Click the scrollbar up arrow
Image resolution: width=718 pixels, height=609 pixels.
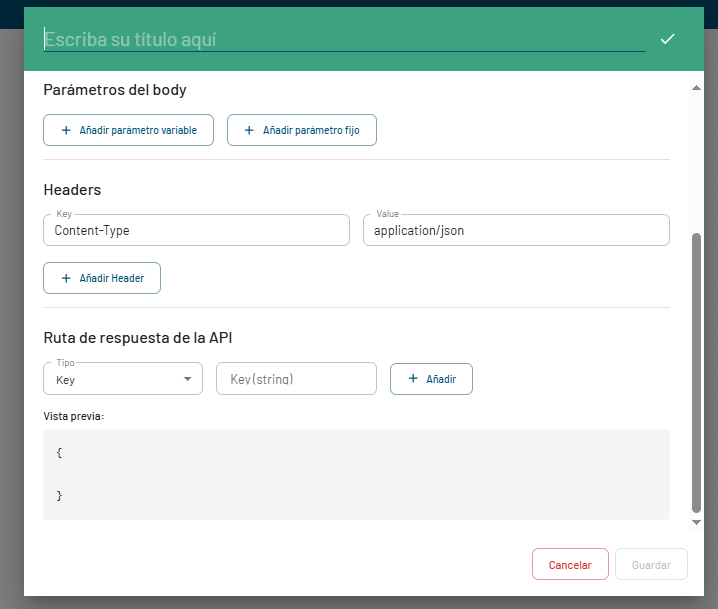(x=697, y=88)
